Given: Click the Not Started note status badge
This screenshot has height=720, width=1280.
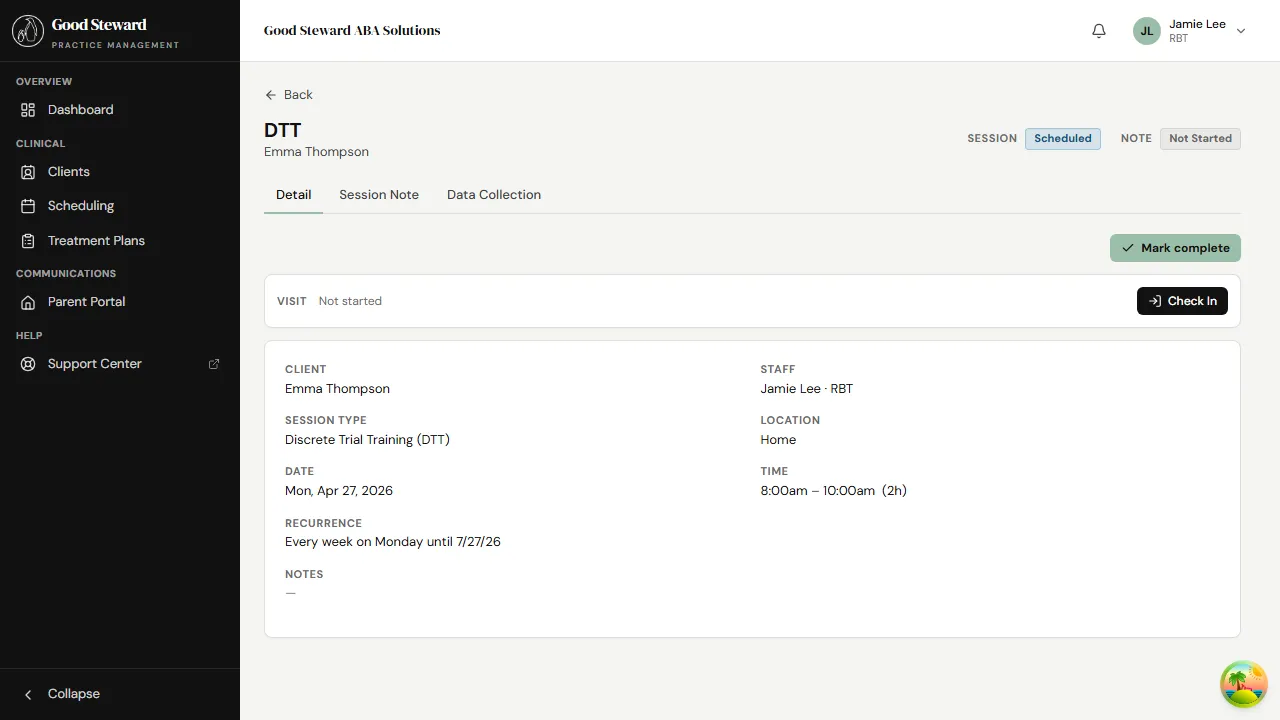Looking at the screenshot, I should coord(1200,138).
